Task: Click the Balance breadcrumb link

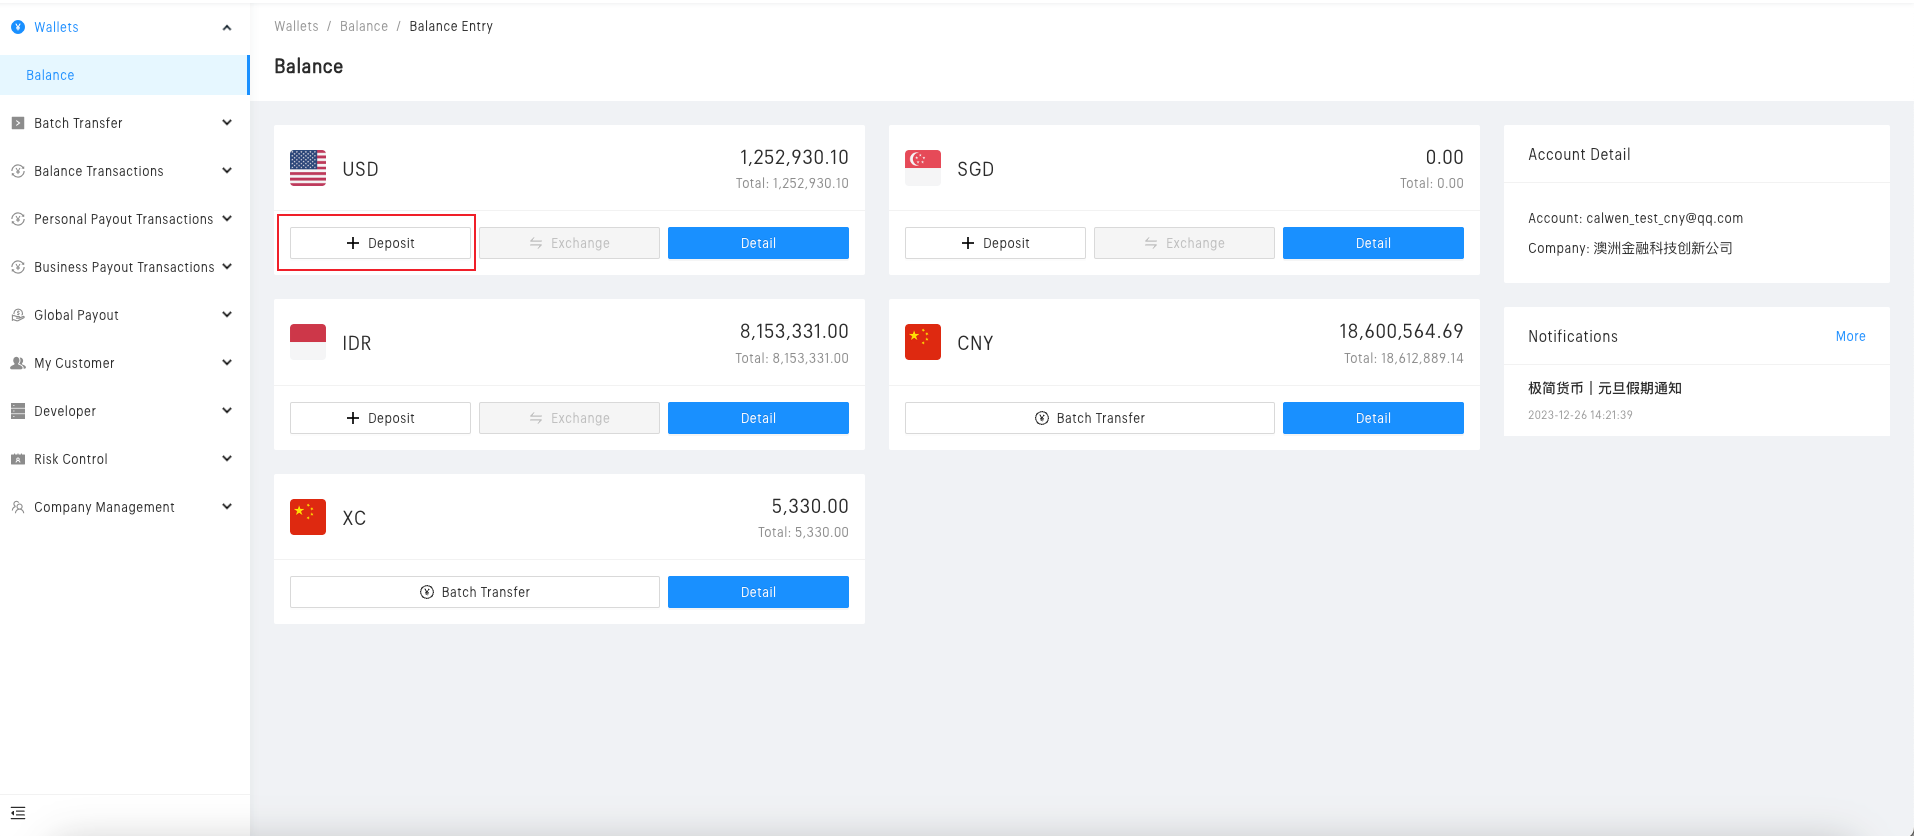Action: tap(363, 26)
